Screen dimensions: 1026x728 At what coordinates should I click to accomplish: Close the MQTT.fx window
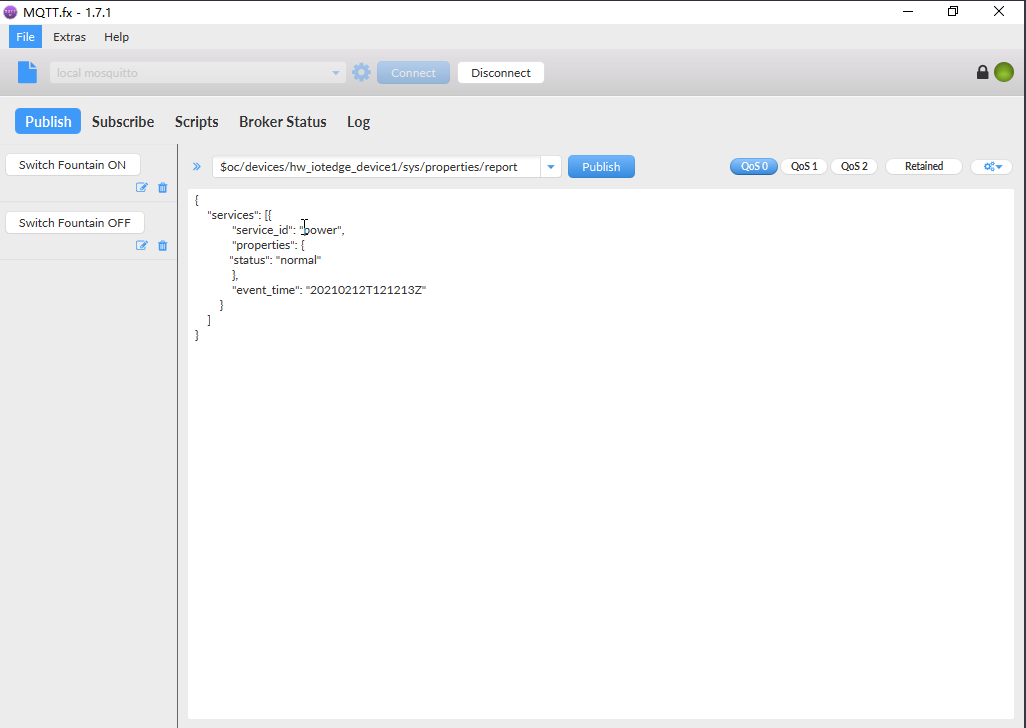(999, 11)
